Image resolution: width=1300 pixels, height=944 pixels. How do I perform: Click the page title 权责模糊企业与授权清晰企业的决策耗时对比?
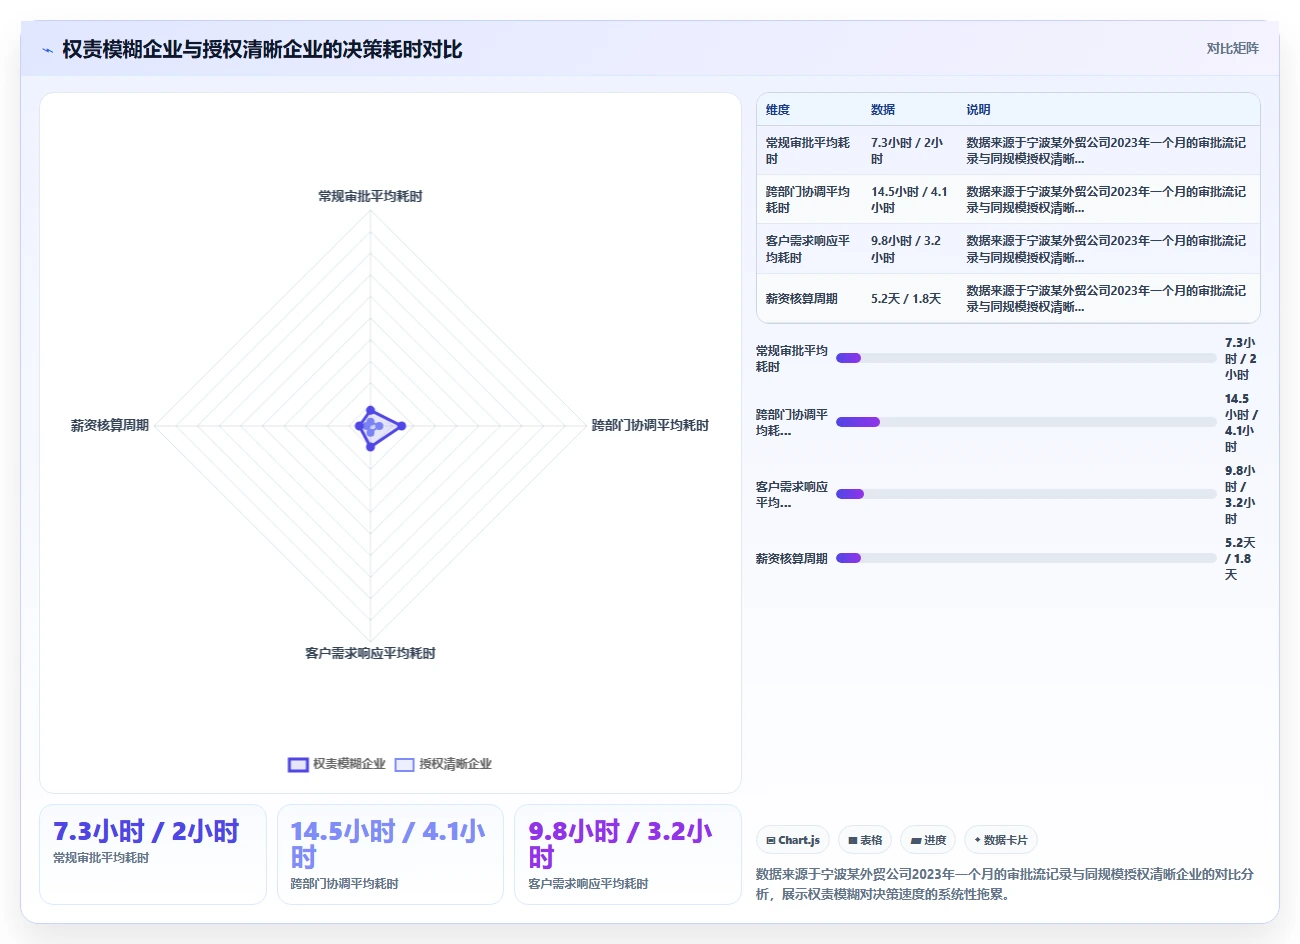(x=262, y=50)
